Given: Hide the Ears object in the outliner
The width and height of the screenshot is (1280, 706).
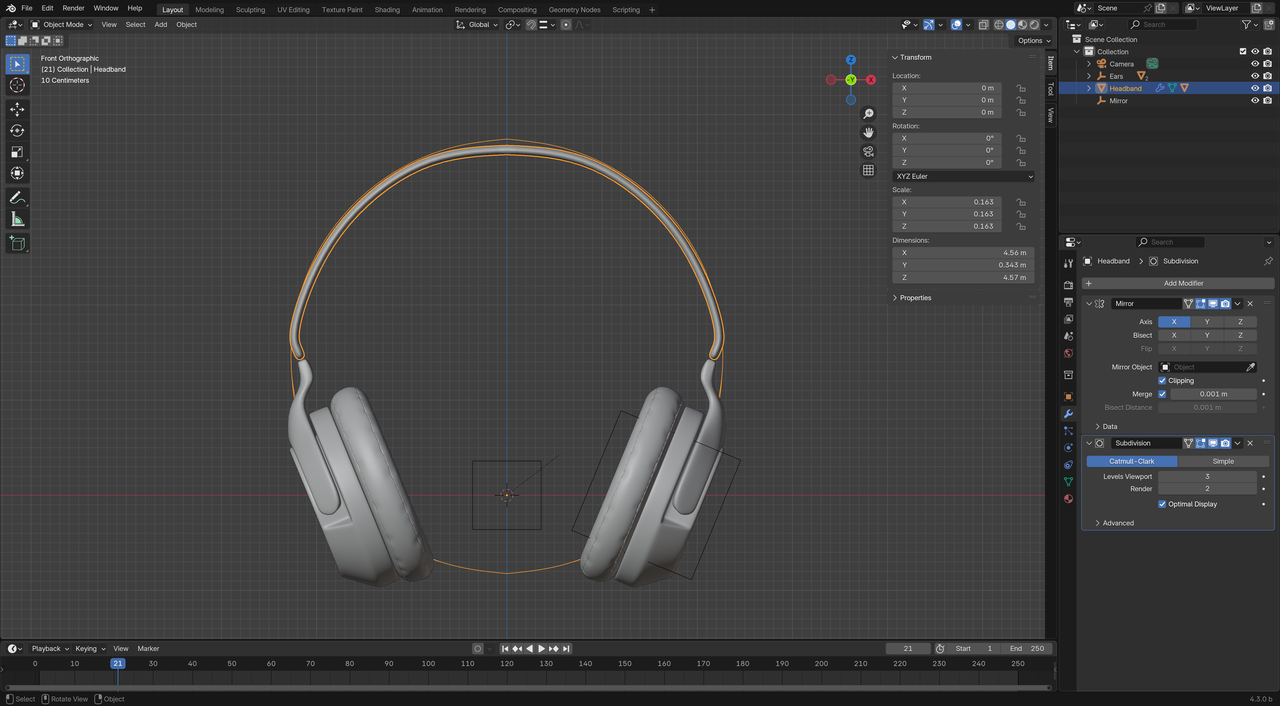Looking at the screenshot, I should pyautogui.click(x=1255, y=75).
